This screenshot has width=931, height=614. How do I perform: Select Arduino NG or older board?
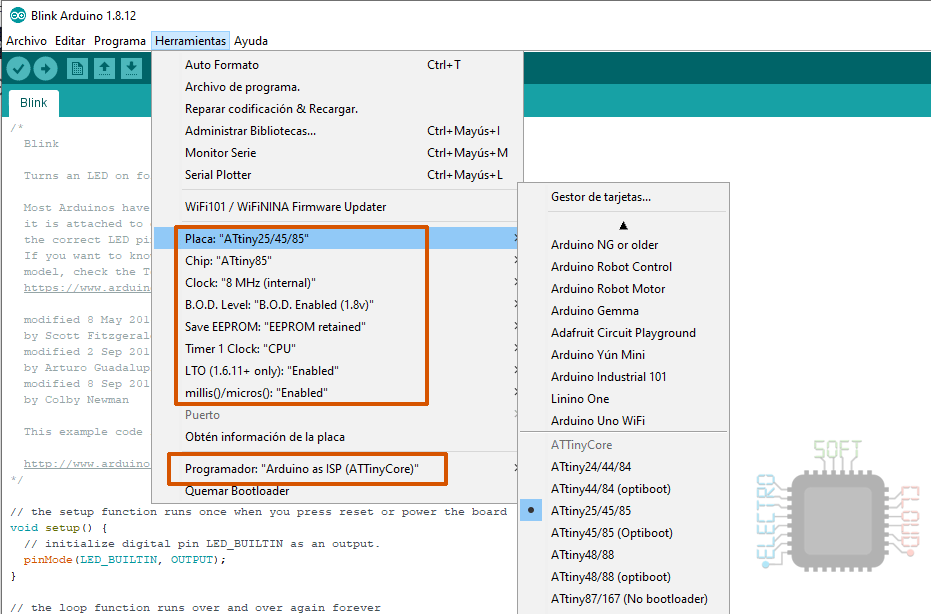[624, 245]
